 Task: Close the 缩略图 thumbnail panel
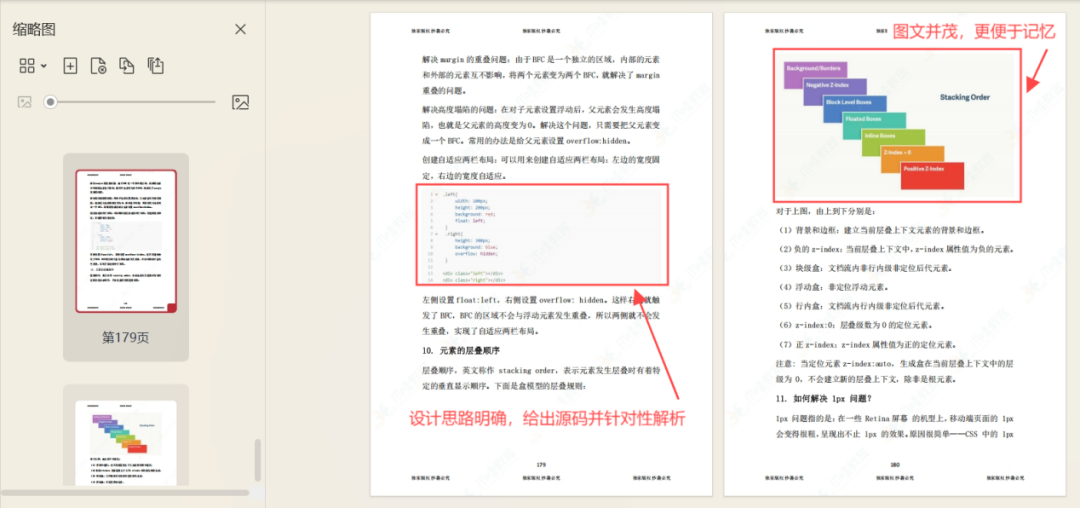(240, 29)
